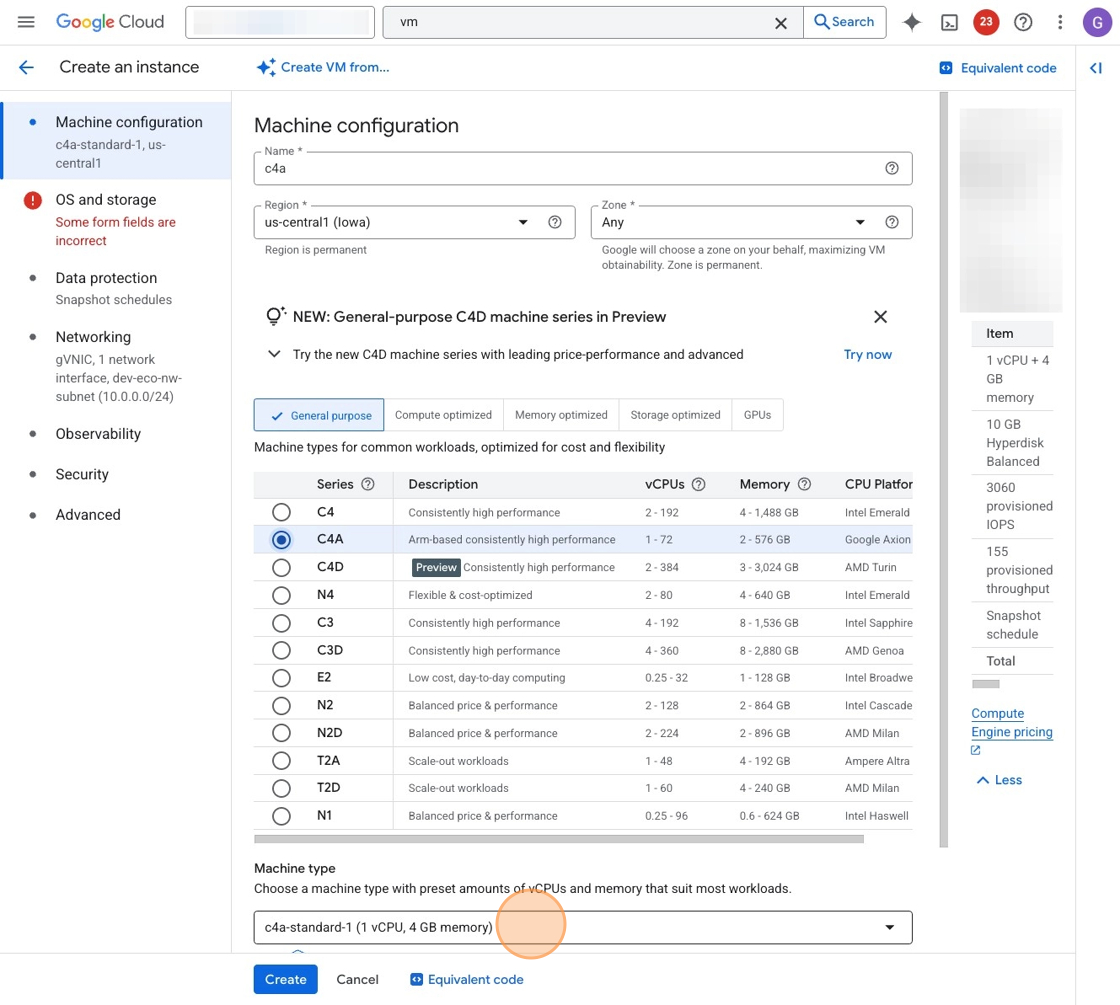Activate Cloud Shell terminal icon
Viewport: 1120px width, 1005px height.
click(x=949, y=23)
